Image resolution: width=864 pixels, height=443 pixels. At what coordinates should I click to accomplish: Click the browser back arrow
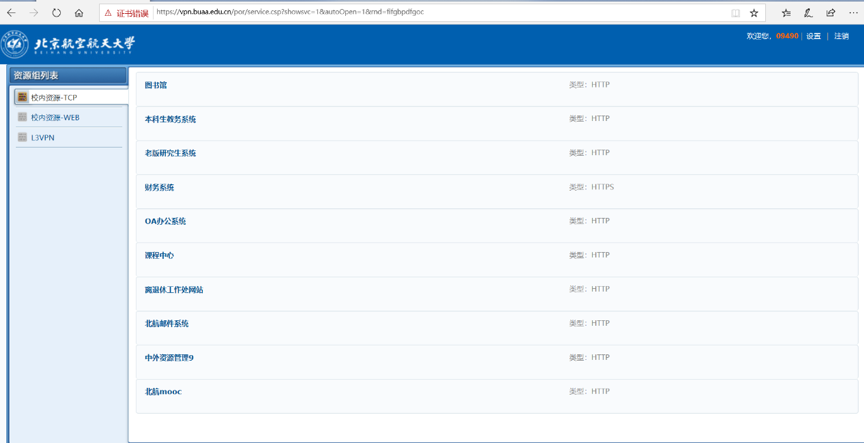pyautogui.click(x=12, y=13)
